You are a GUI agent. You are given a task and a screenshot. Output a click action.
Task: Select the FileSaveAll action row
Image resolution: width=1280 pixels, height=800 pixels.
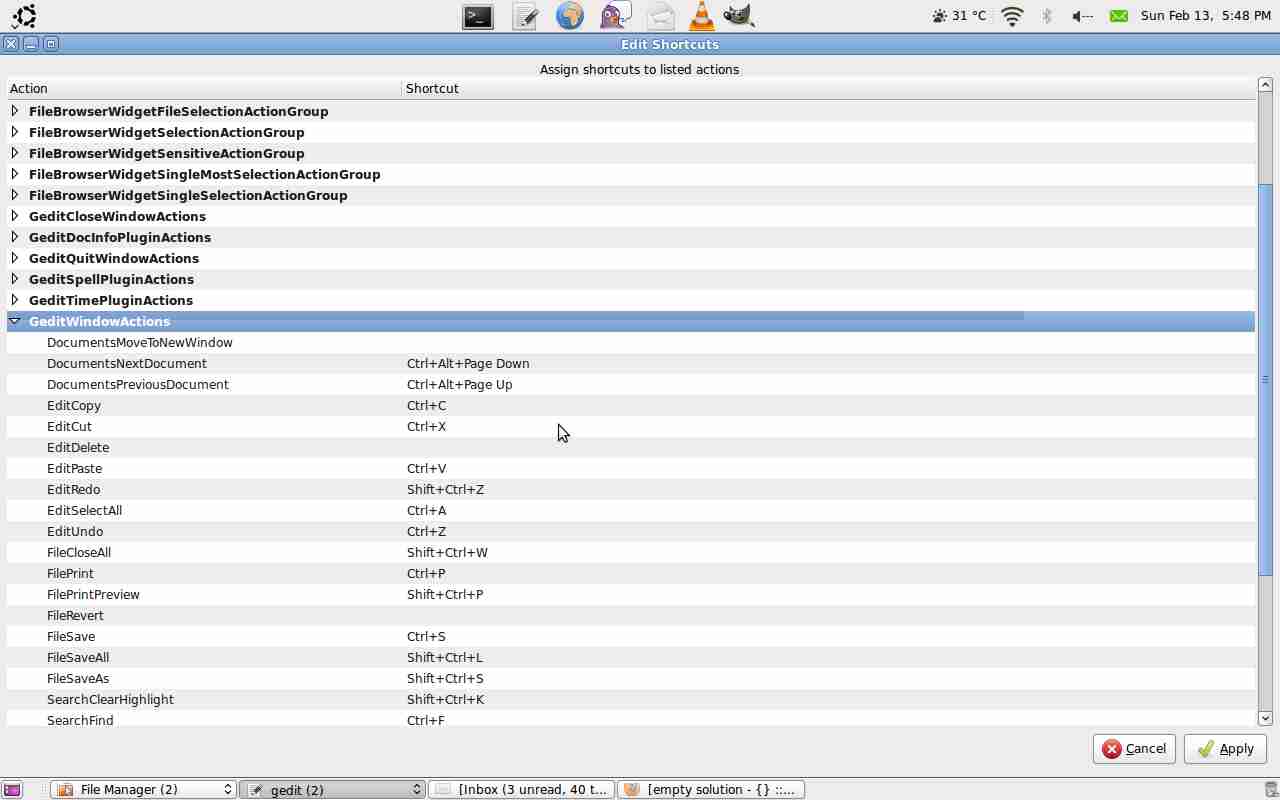point(631,657)
